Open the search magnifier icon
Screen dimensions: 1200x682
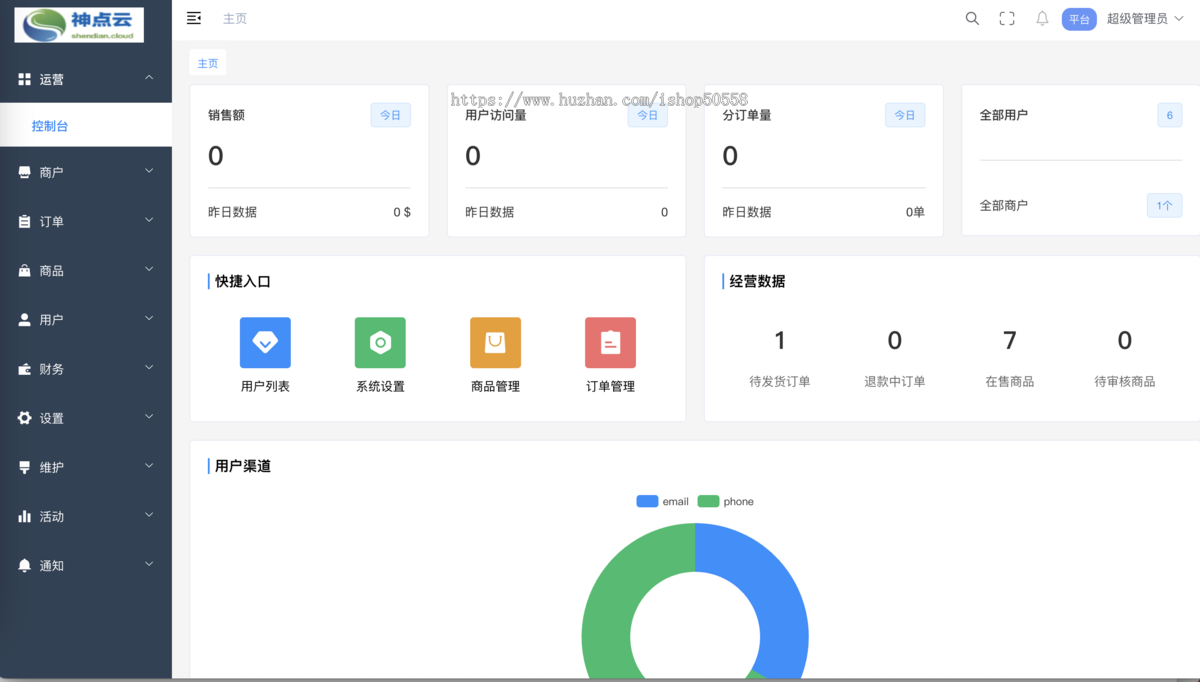[972, 18]
